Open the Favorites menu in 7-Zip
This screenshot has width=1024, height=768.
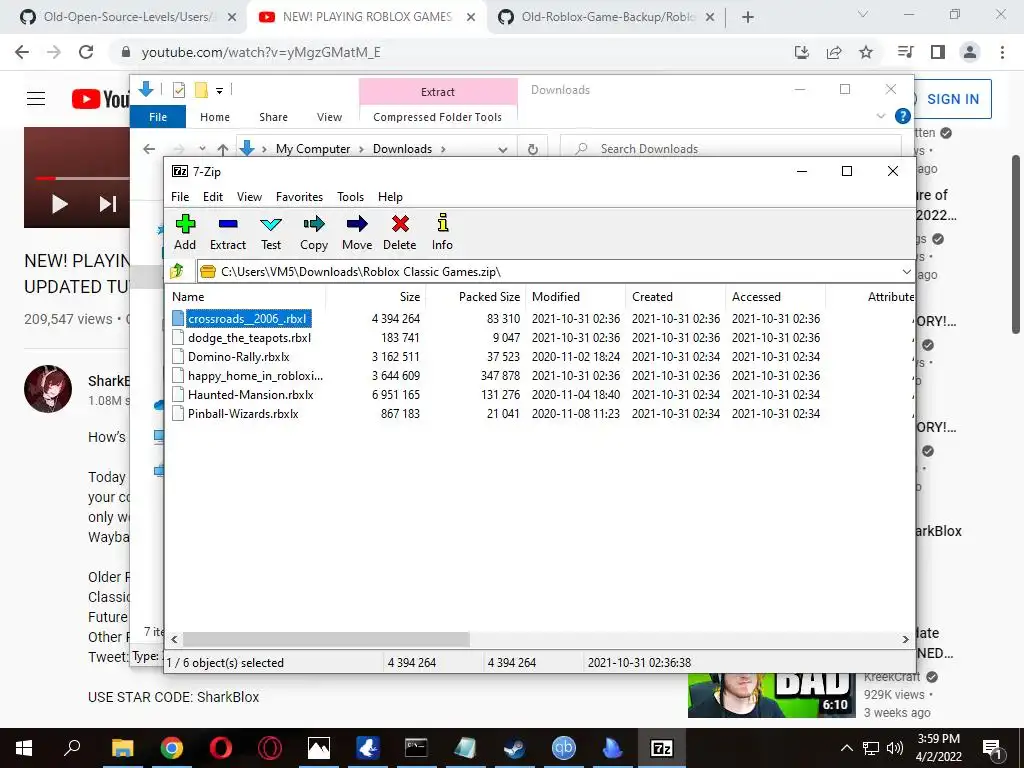299,197
